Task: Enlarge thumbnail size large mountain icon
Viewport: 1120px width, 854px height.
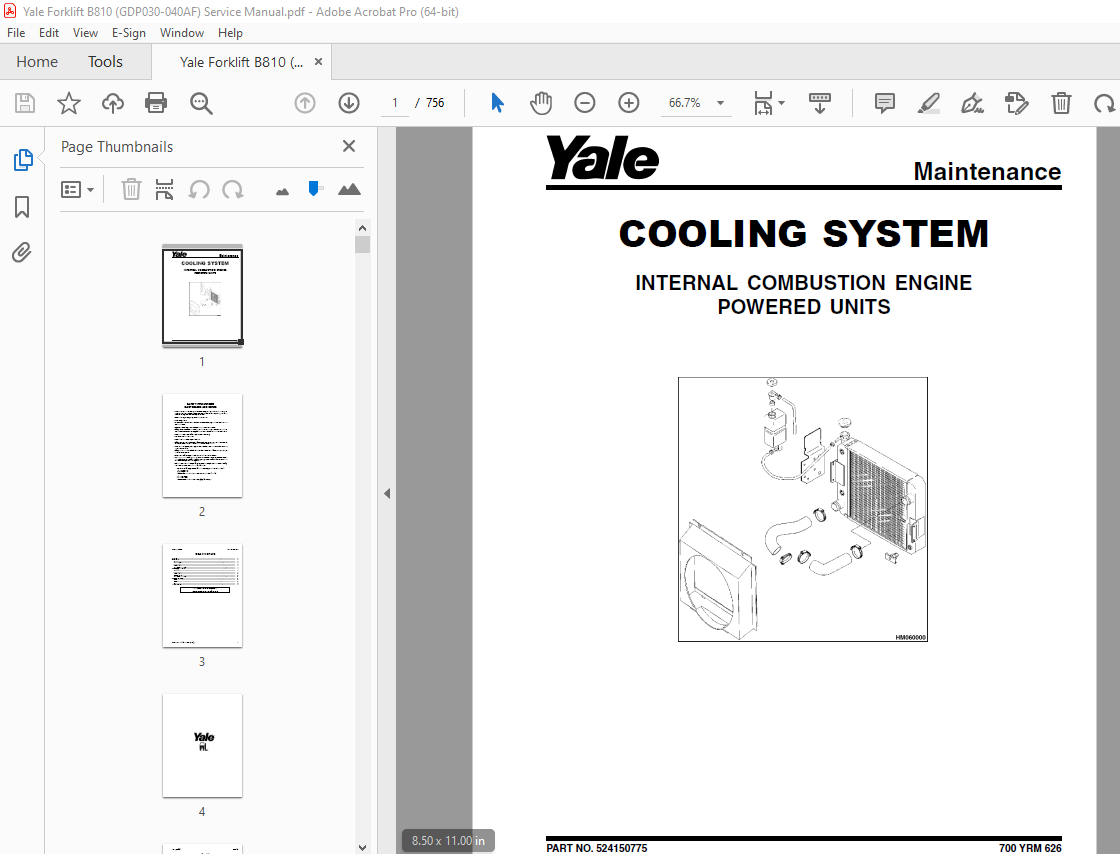Action: [349, 189]
